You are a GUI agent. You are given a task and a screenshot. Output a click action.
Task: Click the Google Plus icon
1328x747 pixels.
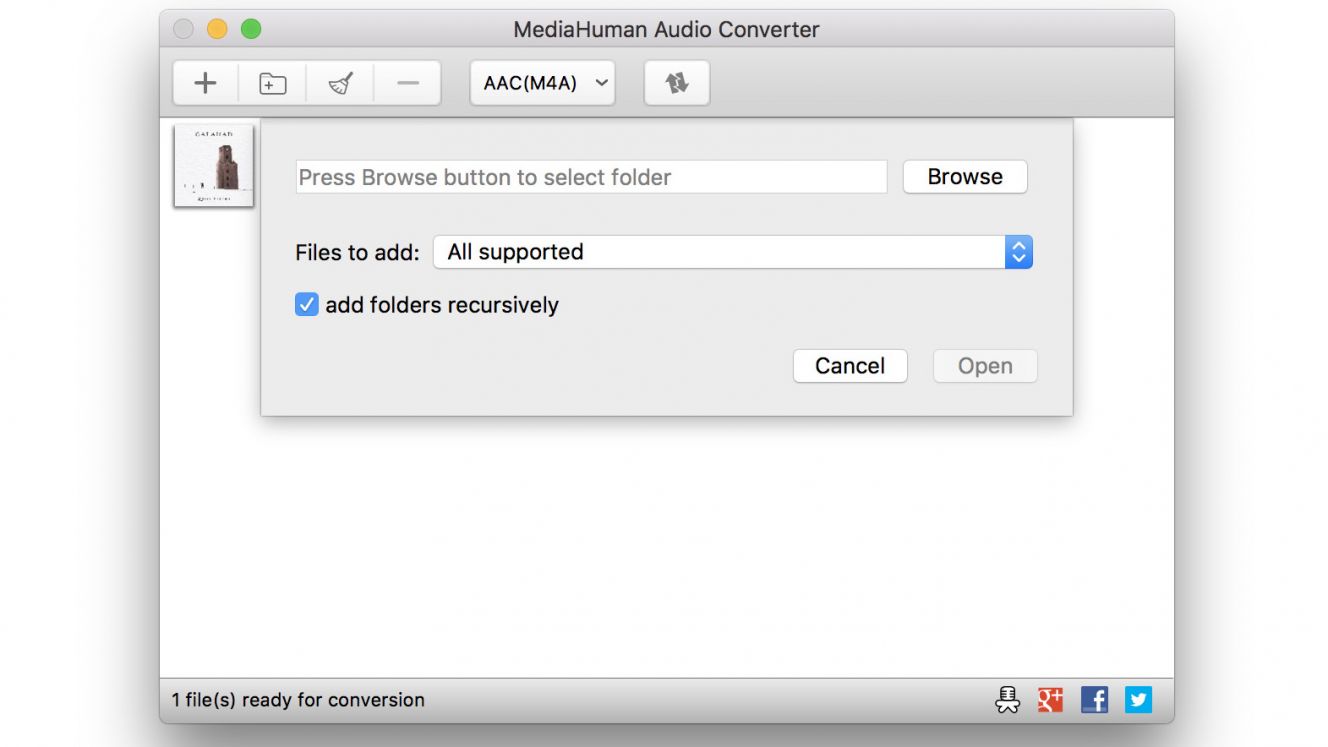click(1050, 699)
